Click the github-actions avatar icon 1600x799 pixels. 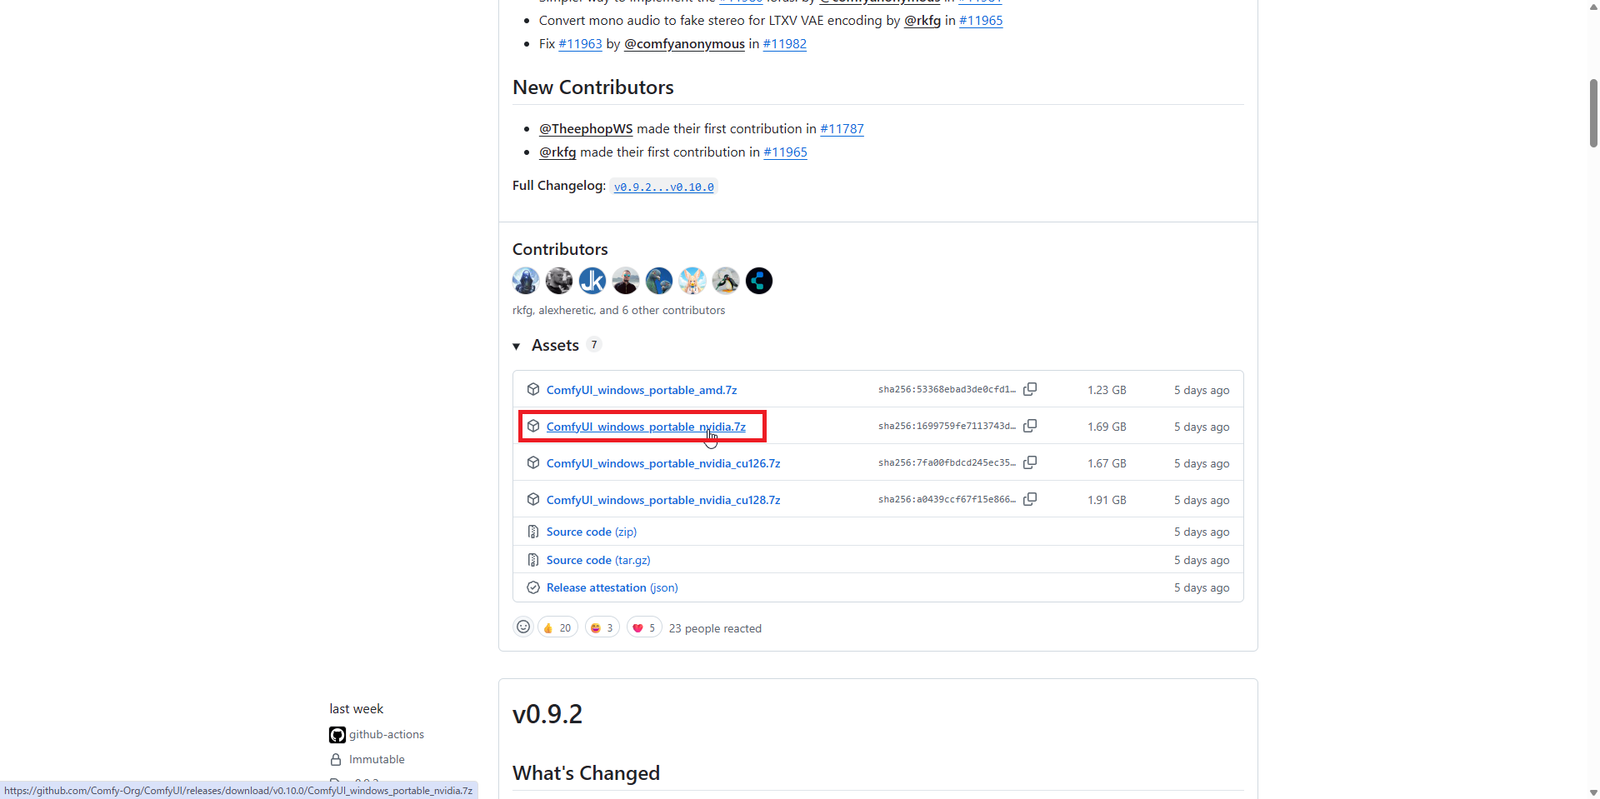click(x=337, y=735)
